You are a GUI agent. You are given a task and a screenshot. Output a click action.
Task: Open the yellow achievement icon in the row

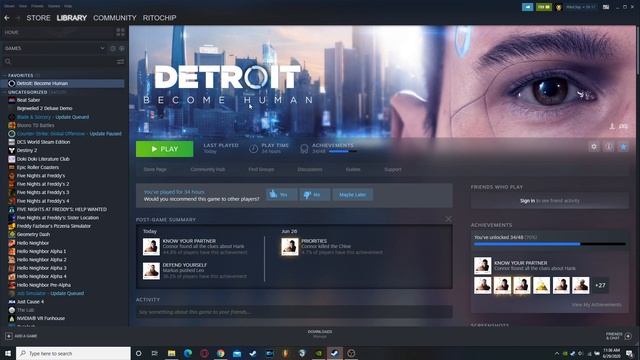pos(542,285)
